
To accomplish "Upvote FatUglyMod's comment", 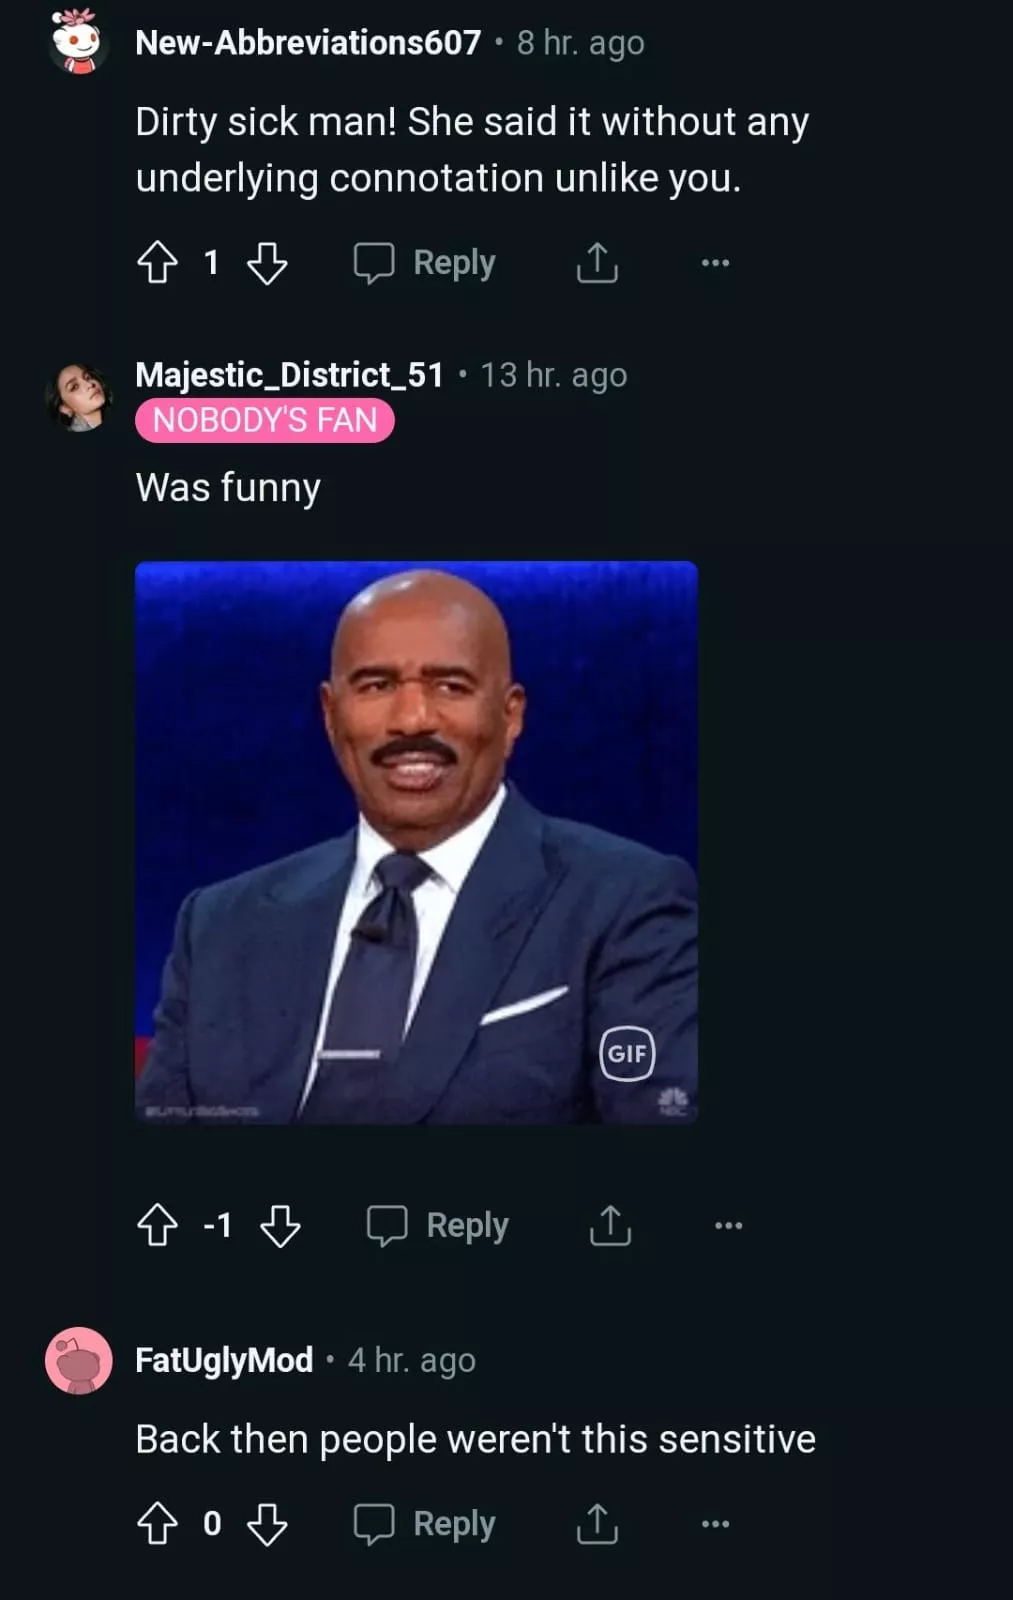I will 157,1524.
